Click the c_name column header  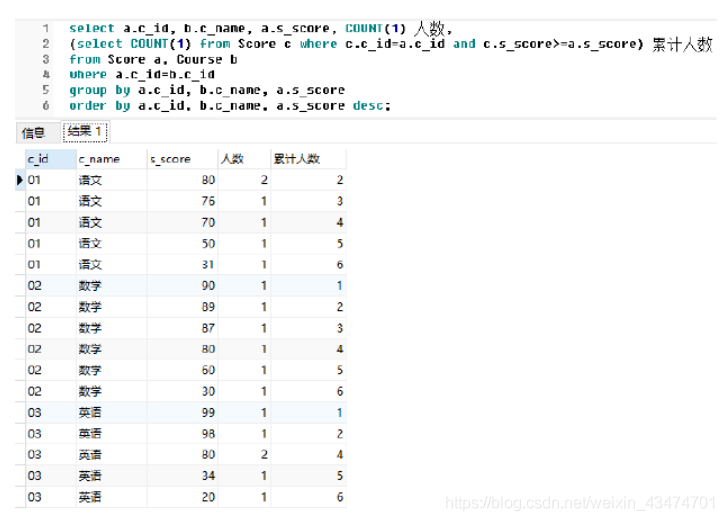[111, 159]
